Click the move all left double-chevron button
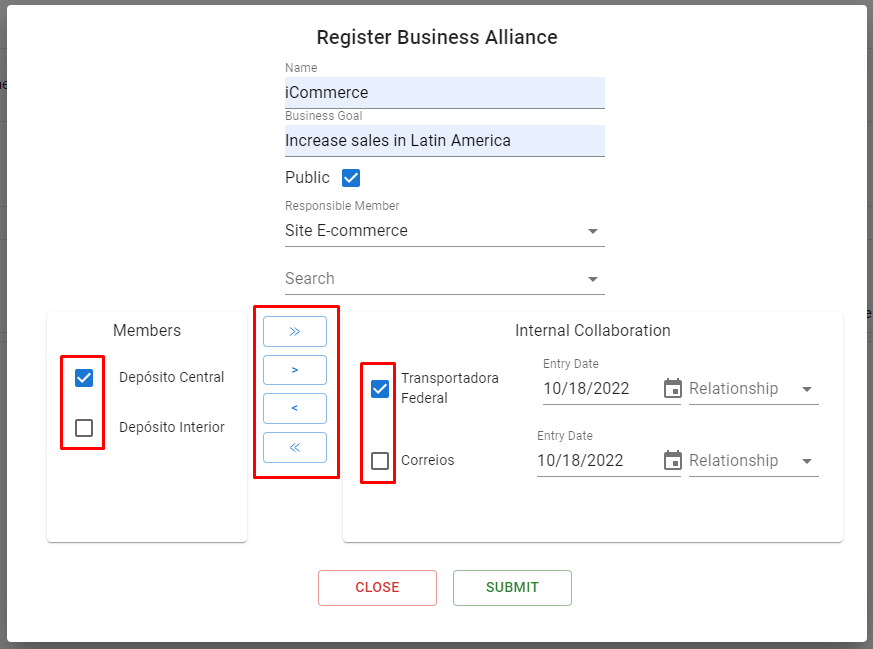Screen dimensions: 873x649 click(295, 448)
